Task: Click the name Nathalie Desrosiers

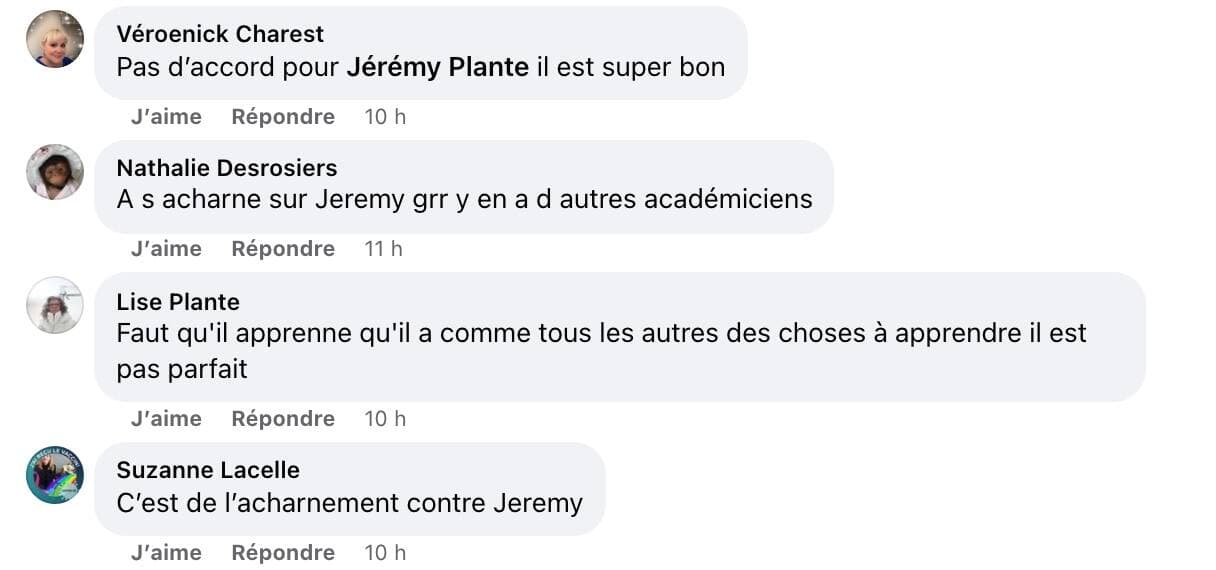Action: [227, 167]
